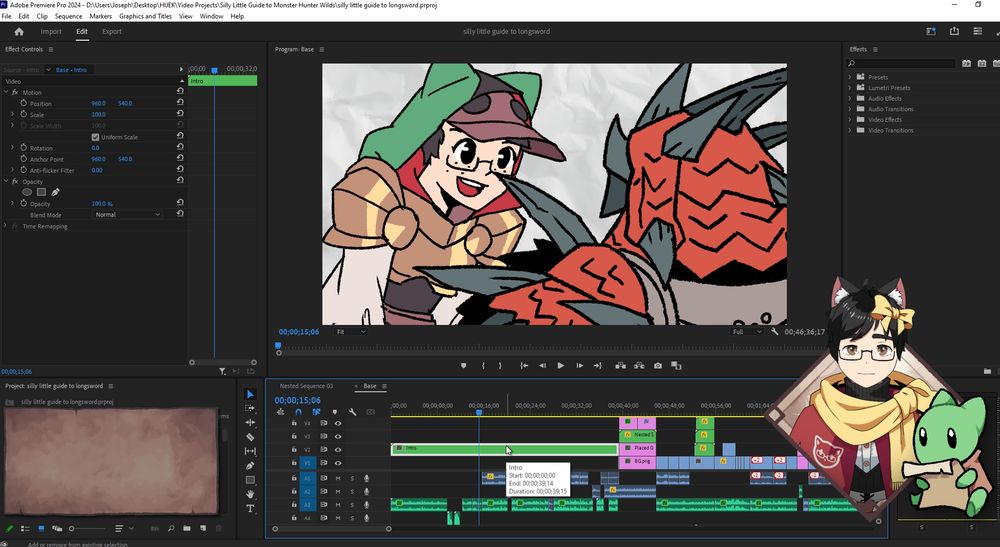The width and height of the screenshot is (1000, 547).
Task: Toggle Uniform Scale checkbox
Action: pos(95,137)
